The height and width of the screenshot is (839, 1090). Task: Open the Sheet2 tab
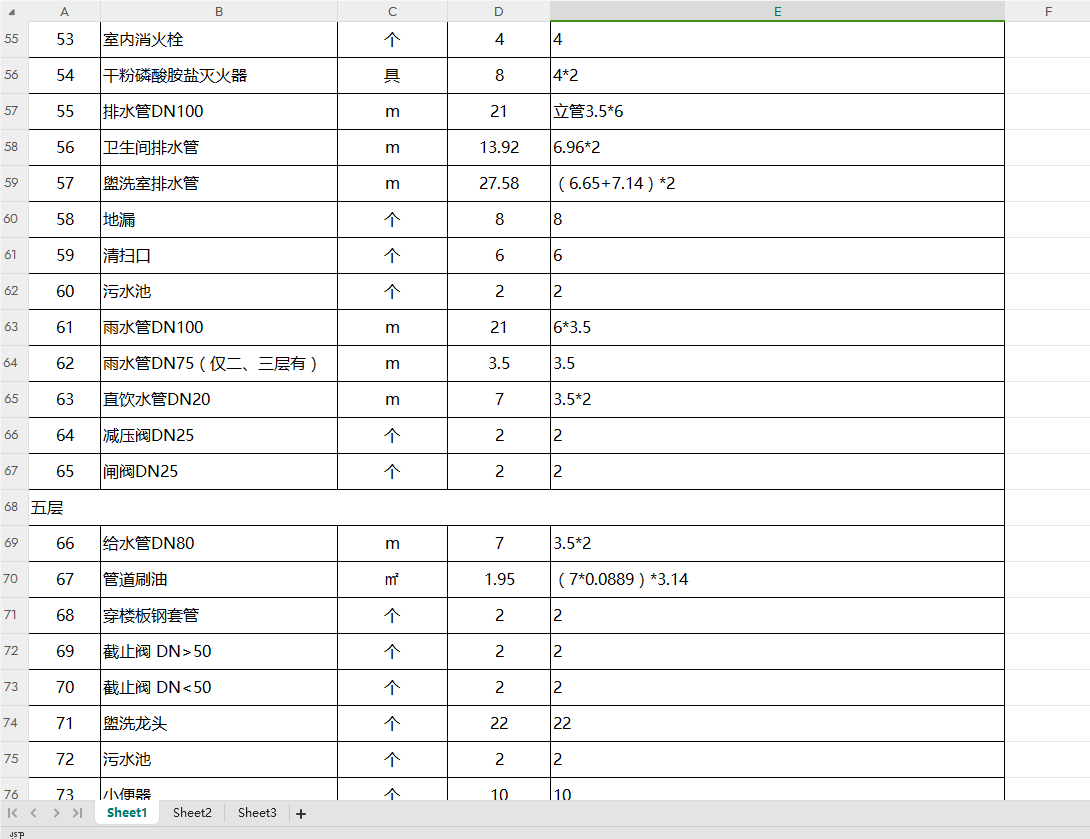192,813
